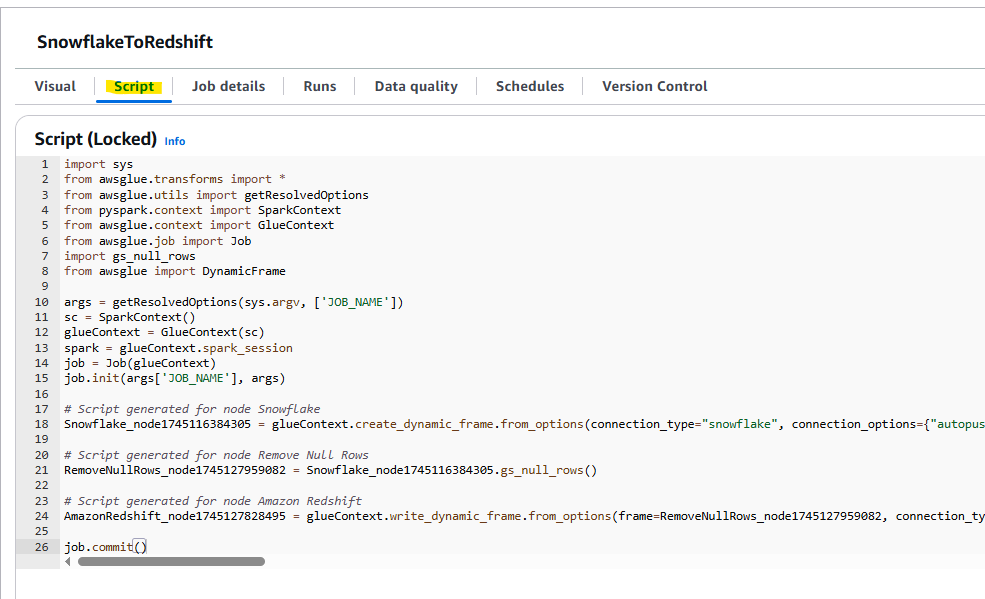Open the Runs tab
985x599 pixels.
point(320,86)
